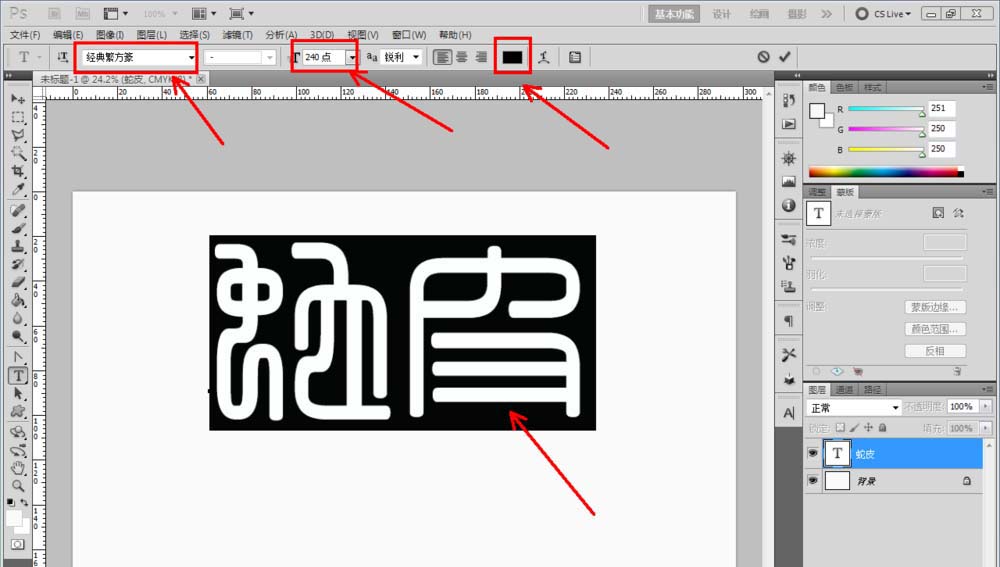Open the 图层(L) menu
Screen dimensions: 1000x567
click(x=151, y=35)
